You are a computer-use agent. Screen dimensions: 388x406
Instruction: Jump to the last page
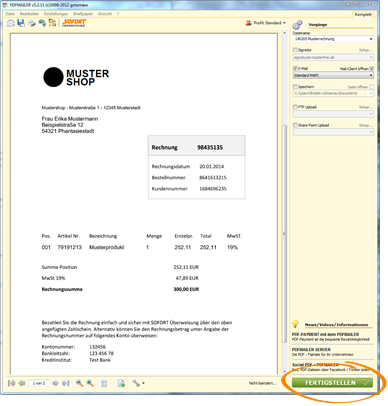(66, 383)
